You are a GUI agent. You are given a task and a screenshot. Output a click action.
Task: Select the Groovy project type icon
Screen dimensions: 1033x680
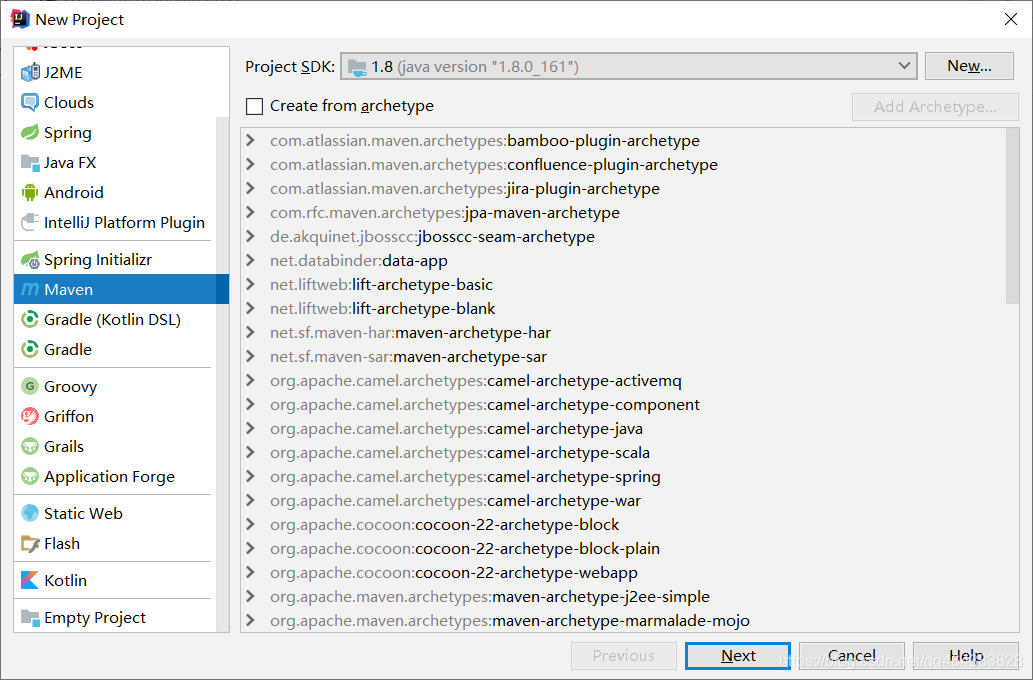click(30, 387)
